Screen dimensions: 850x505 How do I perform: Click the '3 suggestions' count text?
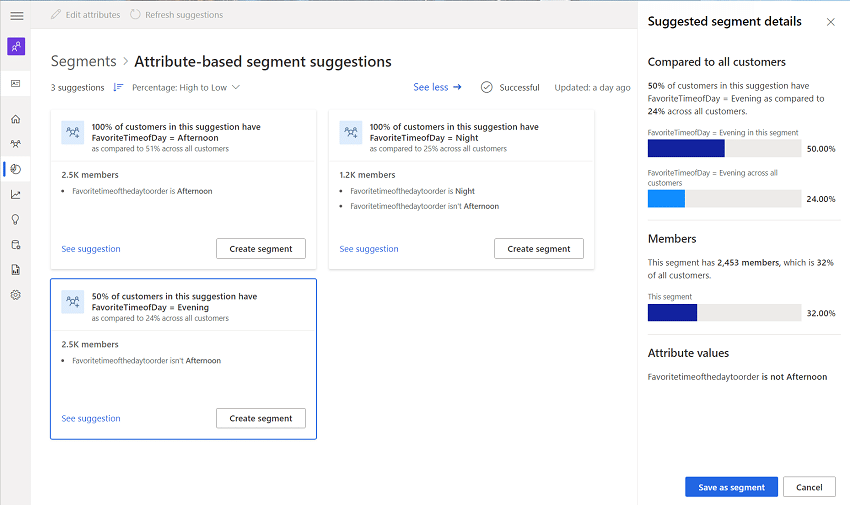(x=78, y=87)
